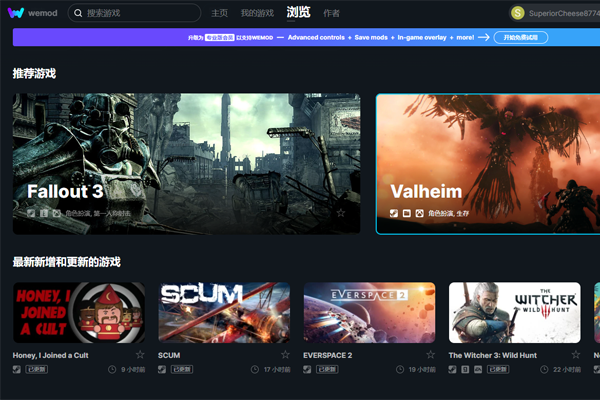This screenshot has height=400, width=600.
Task: Click the WeMod logo icon
Action: (17, 13)
